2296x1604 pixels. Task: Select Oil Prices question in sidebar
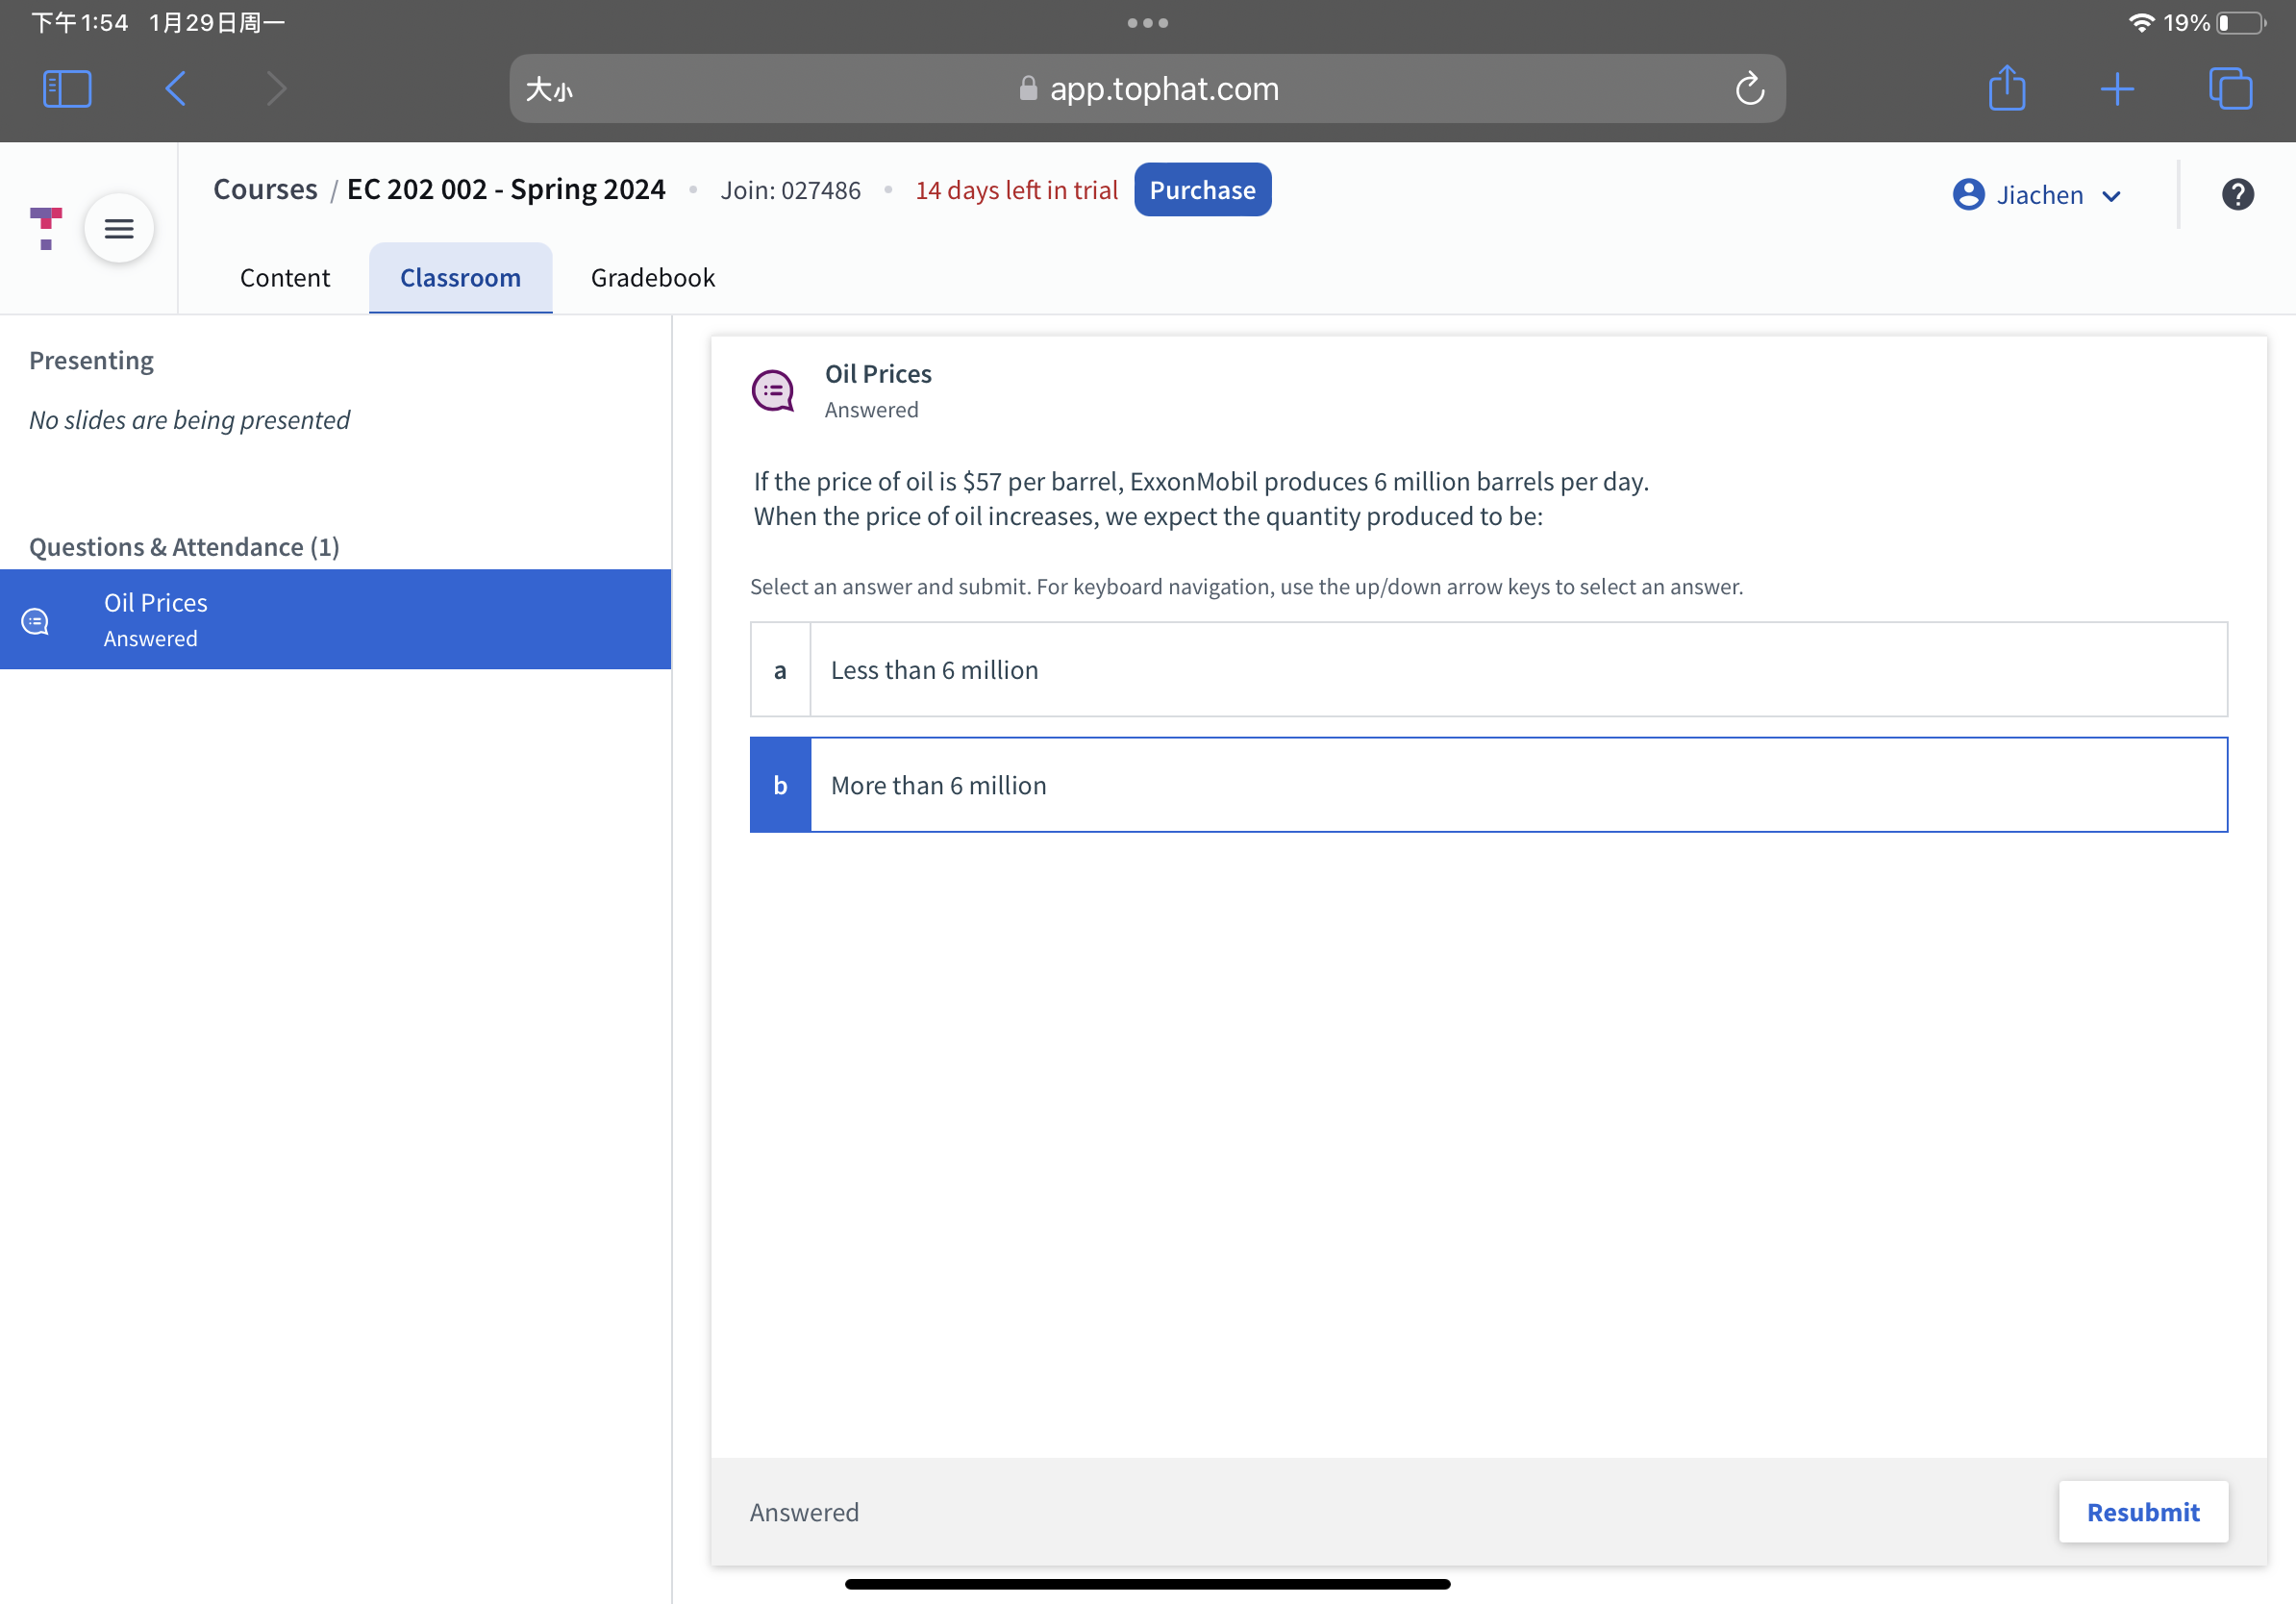click(x=335, y=620)
